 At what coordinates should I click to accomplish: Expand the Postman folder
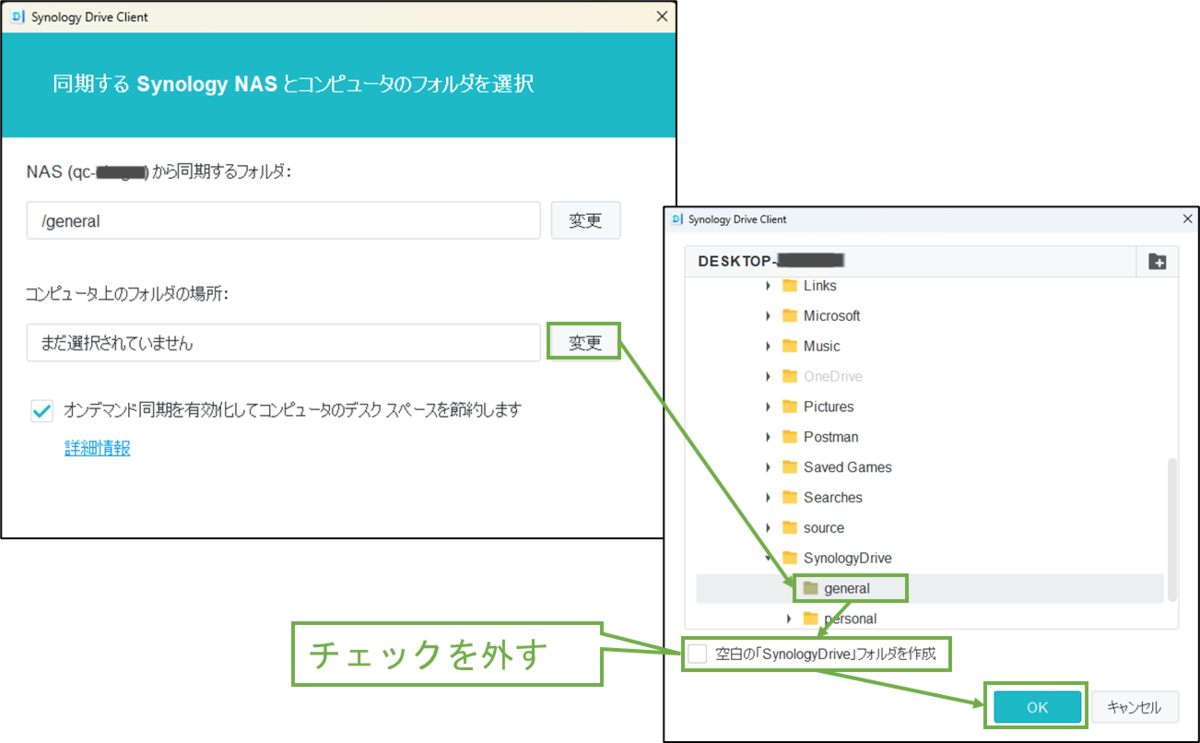point(768,437)
